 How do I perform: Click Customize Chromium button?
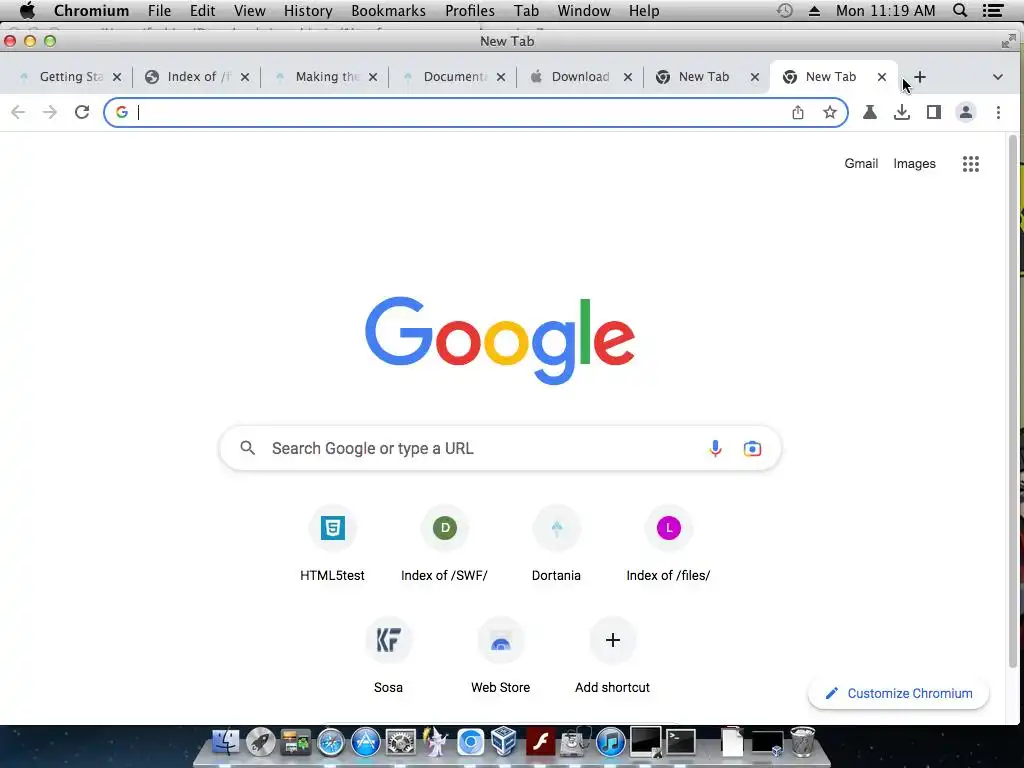pyautogui.click(x=899, y=694)
